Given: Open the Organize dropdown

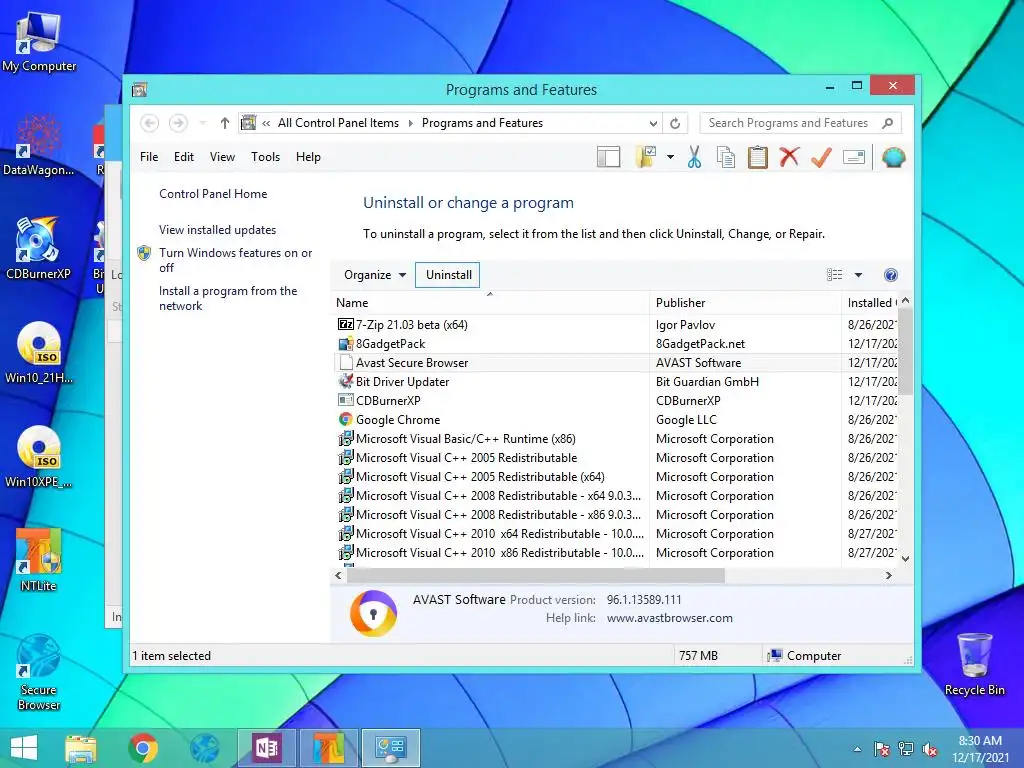Looking at the screenshot, I should click(x=375, y=275).
